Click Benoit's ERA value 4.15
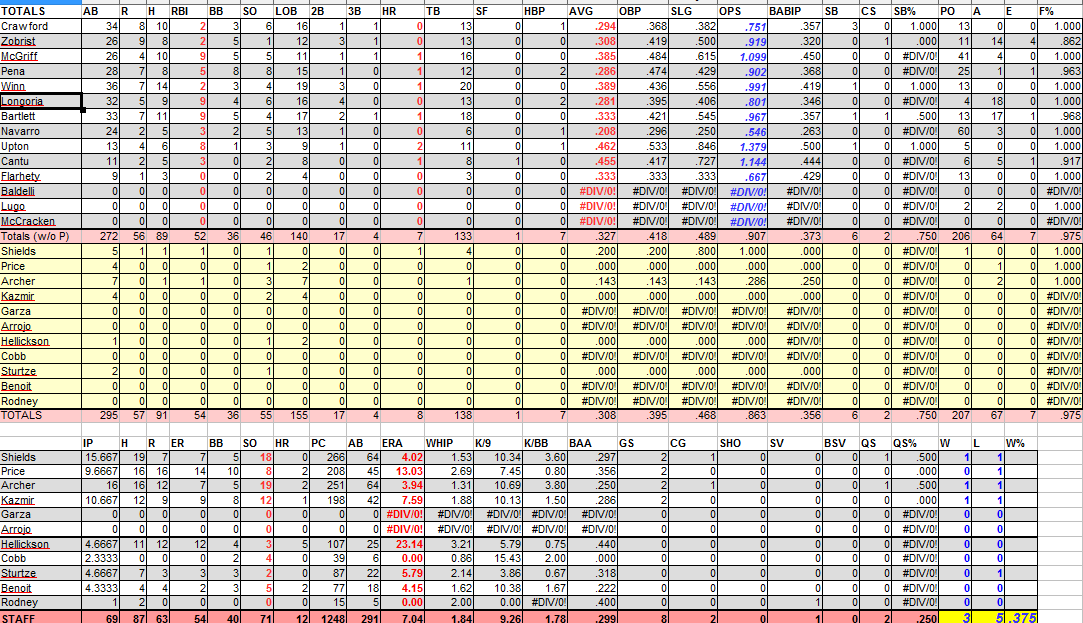Screen dimensions: 1083x623 pyautogui.click(x=402, y=588)
